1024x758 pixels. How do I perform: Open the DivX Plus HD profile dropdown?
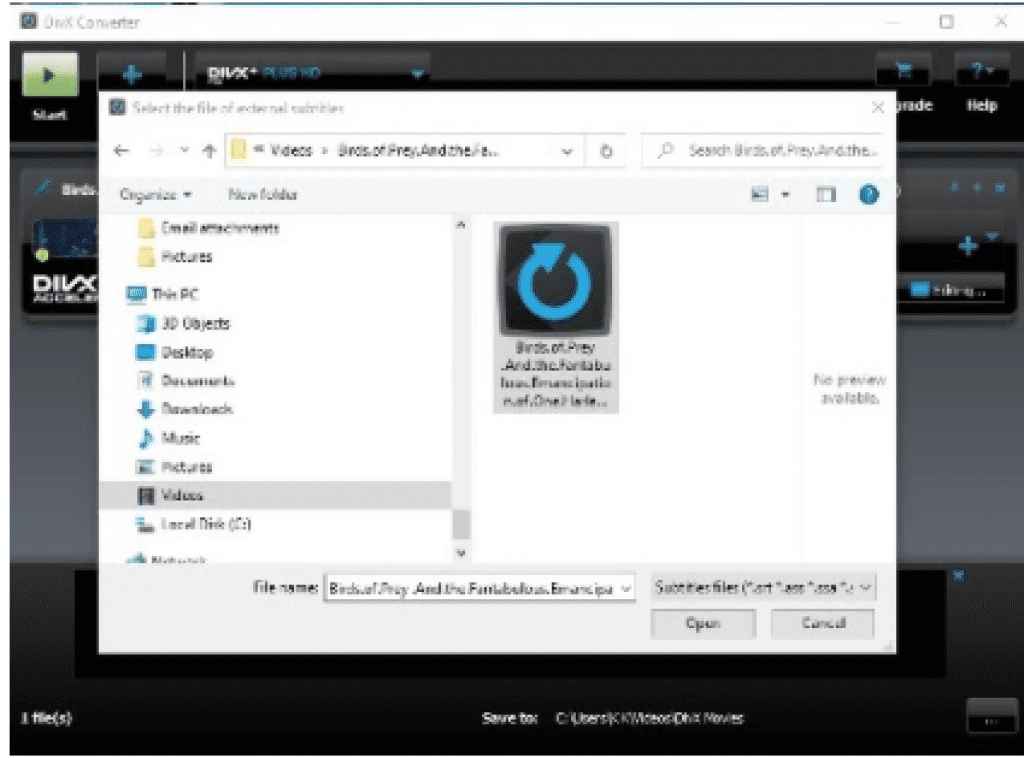click(312, 73)
